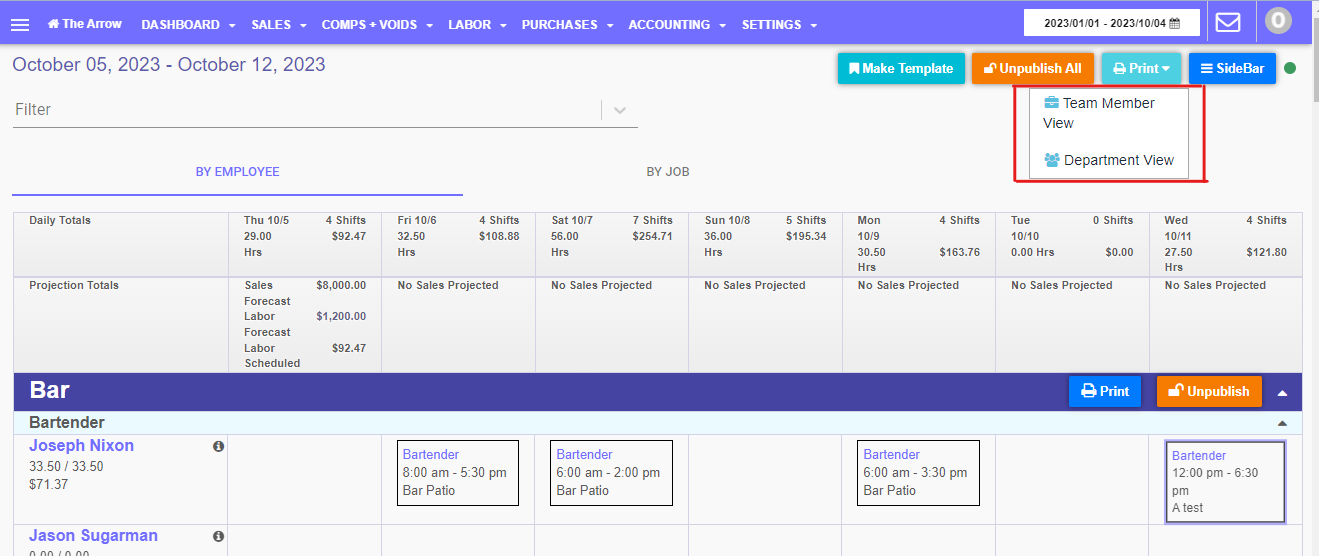
Task: Show info icon for Joseph Nixon
Action: point(218,447)
